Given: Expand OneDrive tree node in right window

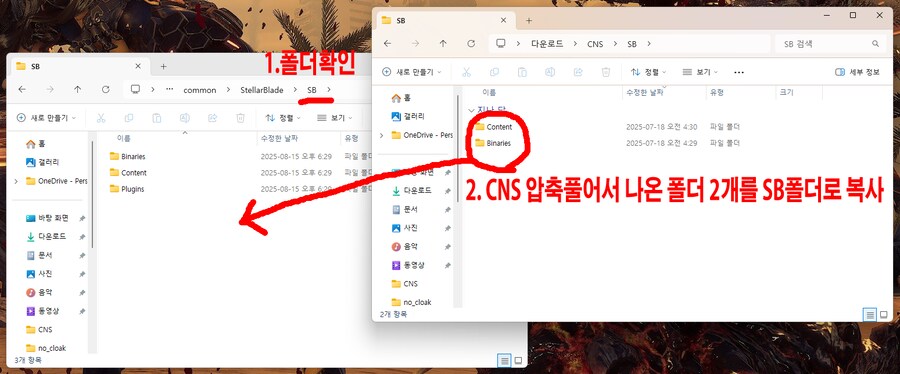Looking at the screenshot, I should [382, 135].
